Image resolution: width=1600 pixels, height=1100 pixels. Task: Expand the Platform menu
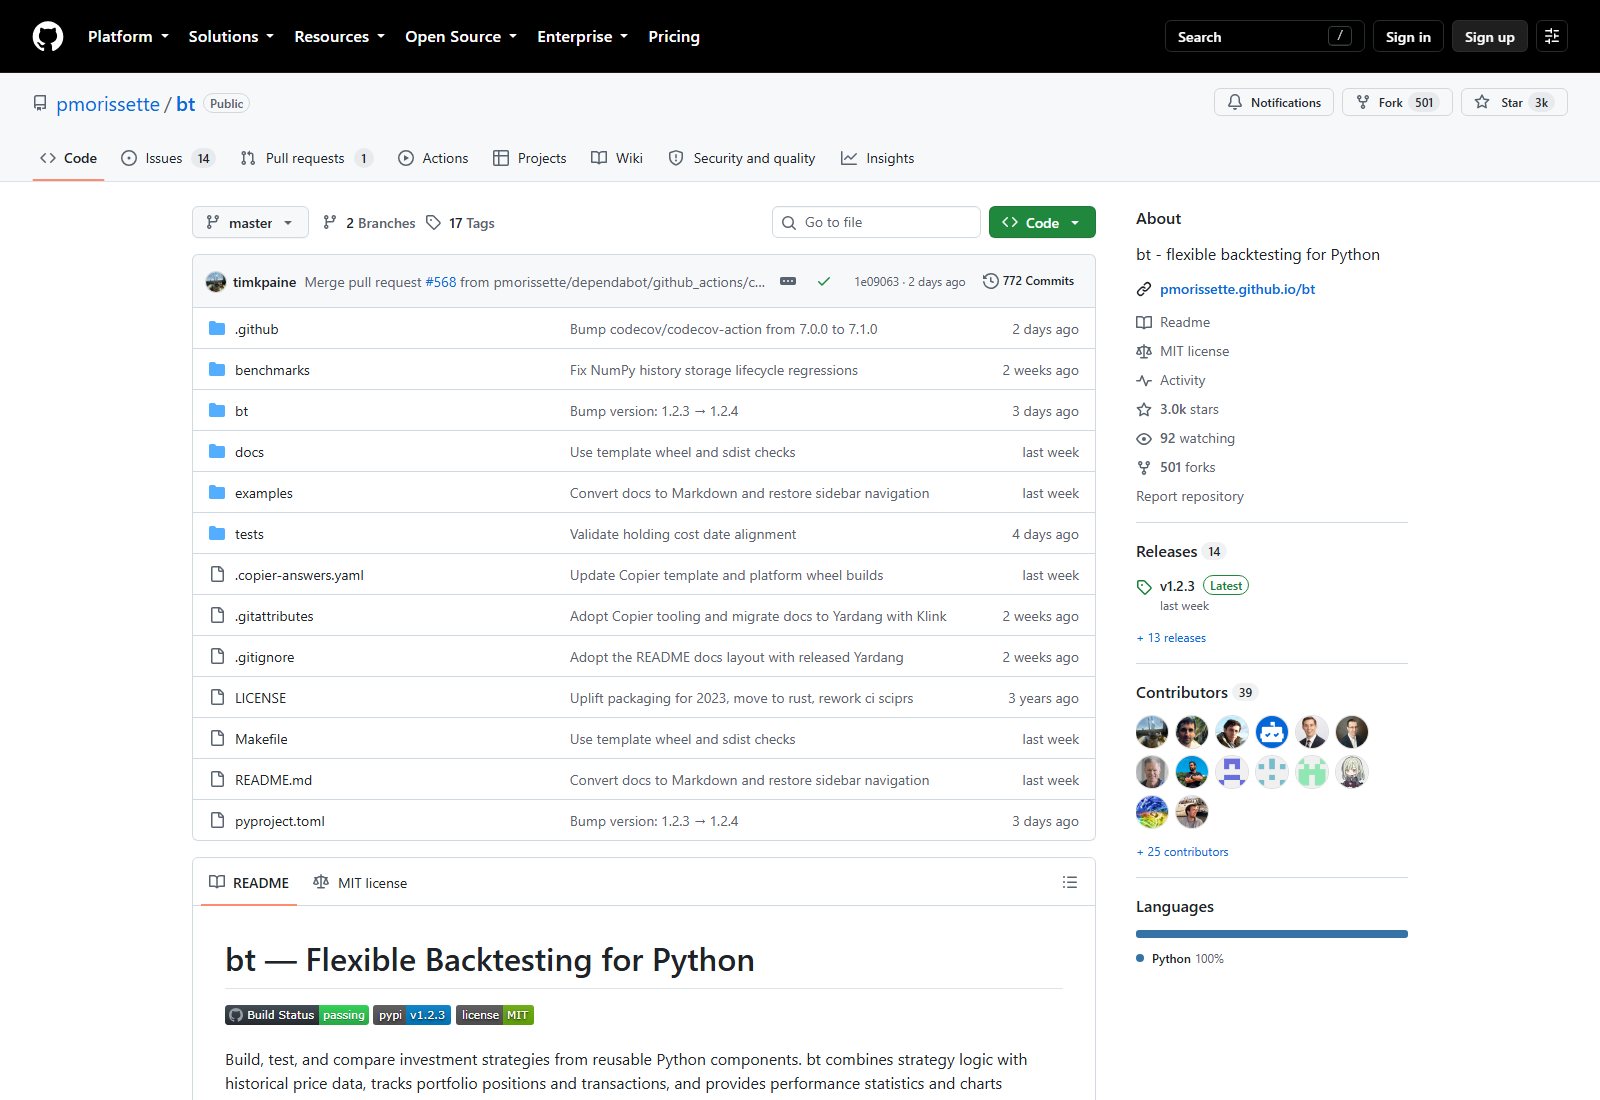128,37
